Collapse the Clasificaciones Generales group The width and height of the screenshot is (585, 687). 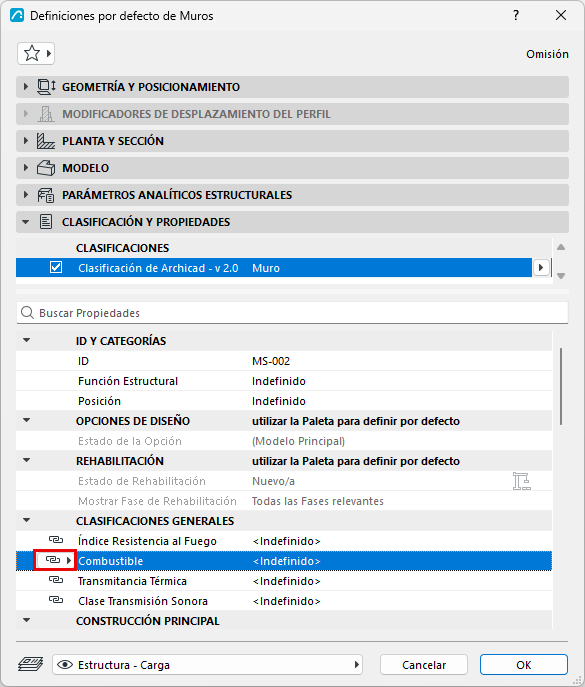click(x=27, y=520)
